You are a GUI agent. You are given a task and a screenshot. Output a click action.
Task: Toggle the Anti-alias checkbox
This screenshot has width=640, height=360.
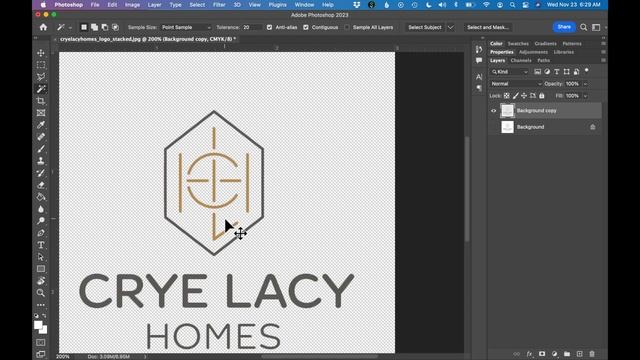(x=269, y=27)
